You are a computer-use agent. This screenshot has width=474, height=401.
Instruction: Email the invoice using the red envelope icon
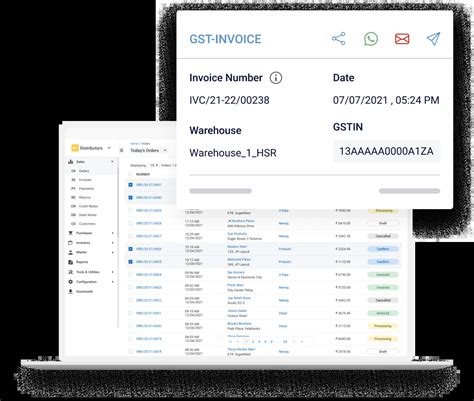[x=402, y=39]
